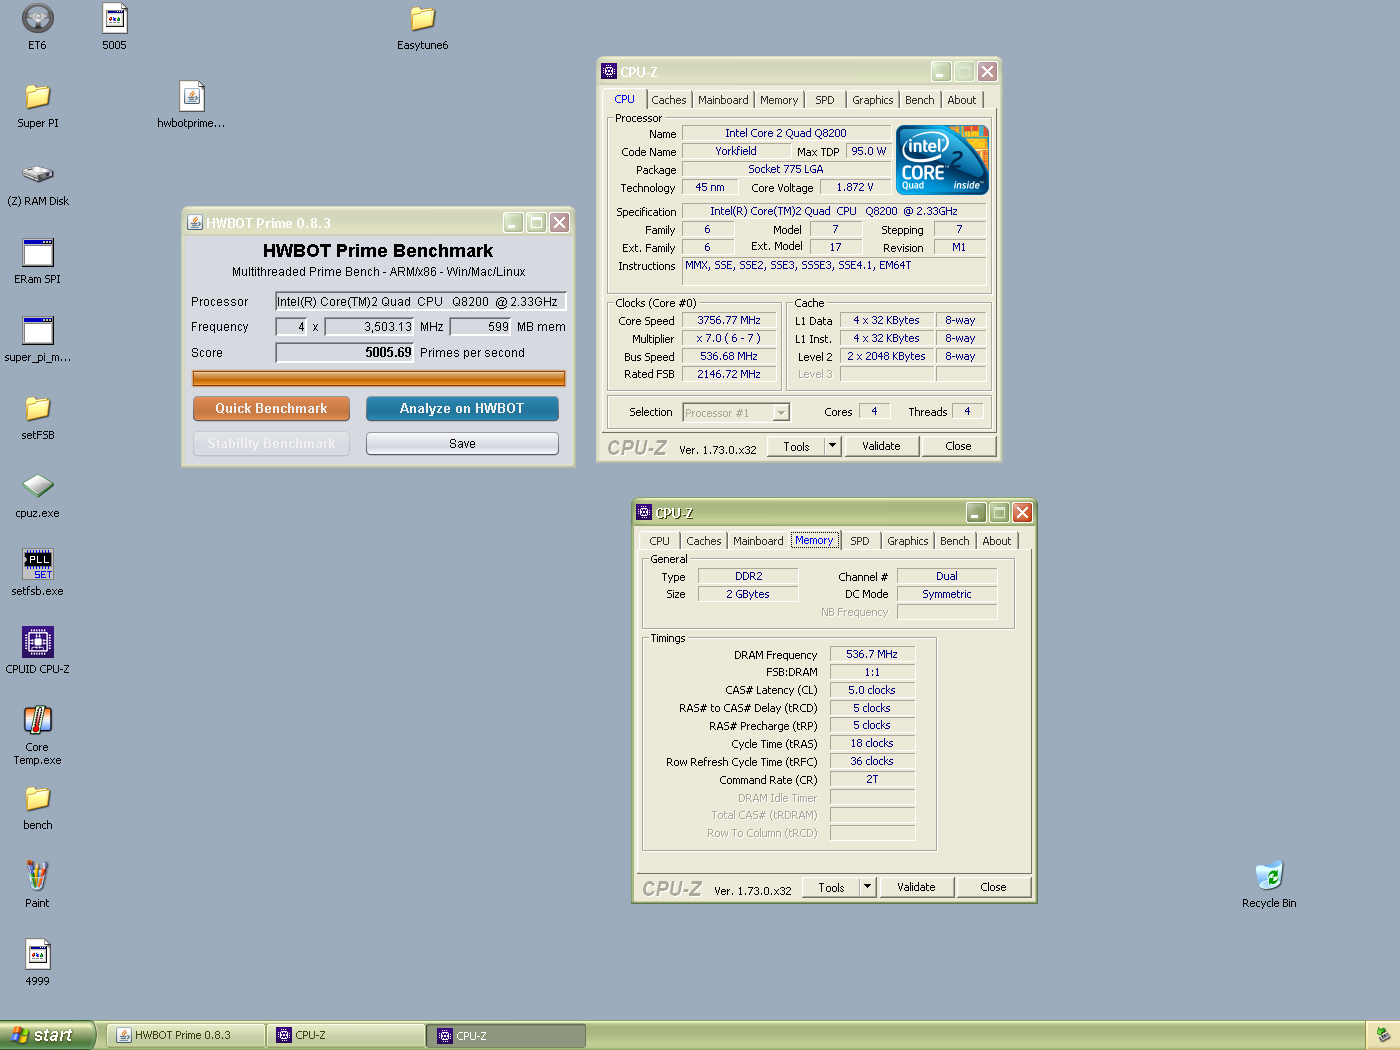
Task: Switch to Caches tab in upper CPU-Z
Action: tap(668, 100)
